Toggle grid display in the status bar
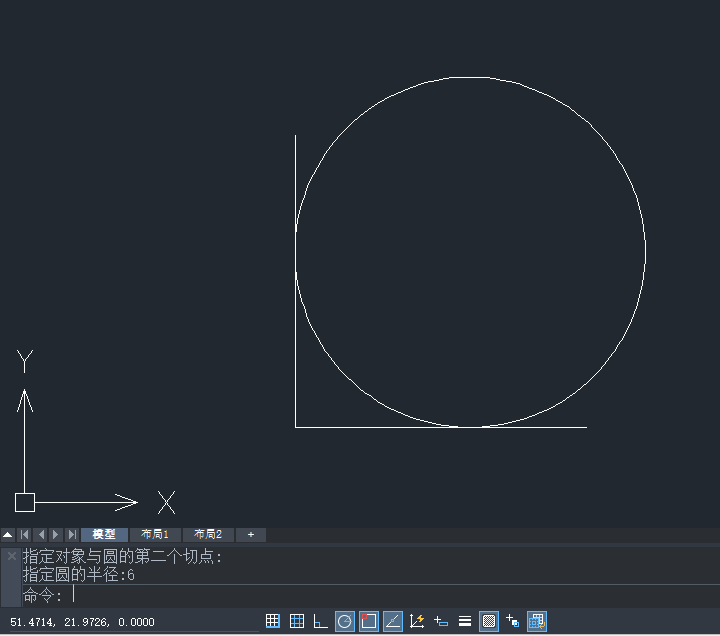The height and width of the screenshot is (636, 720). coord(297,621)
